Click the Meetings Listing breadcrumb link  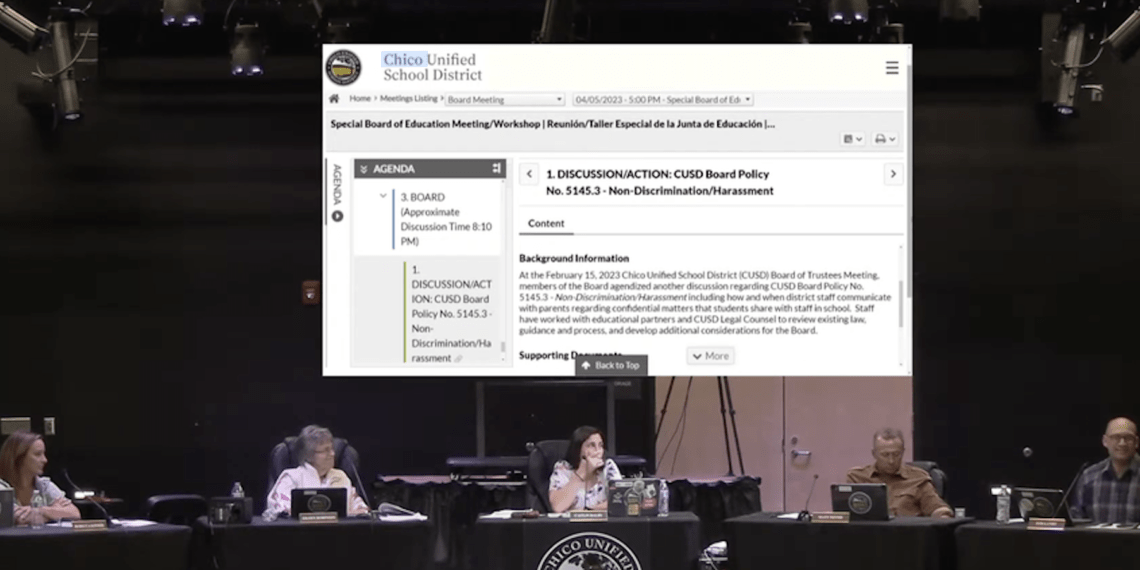[409, 98]
